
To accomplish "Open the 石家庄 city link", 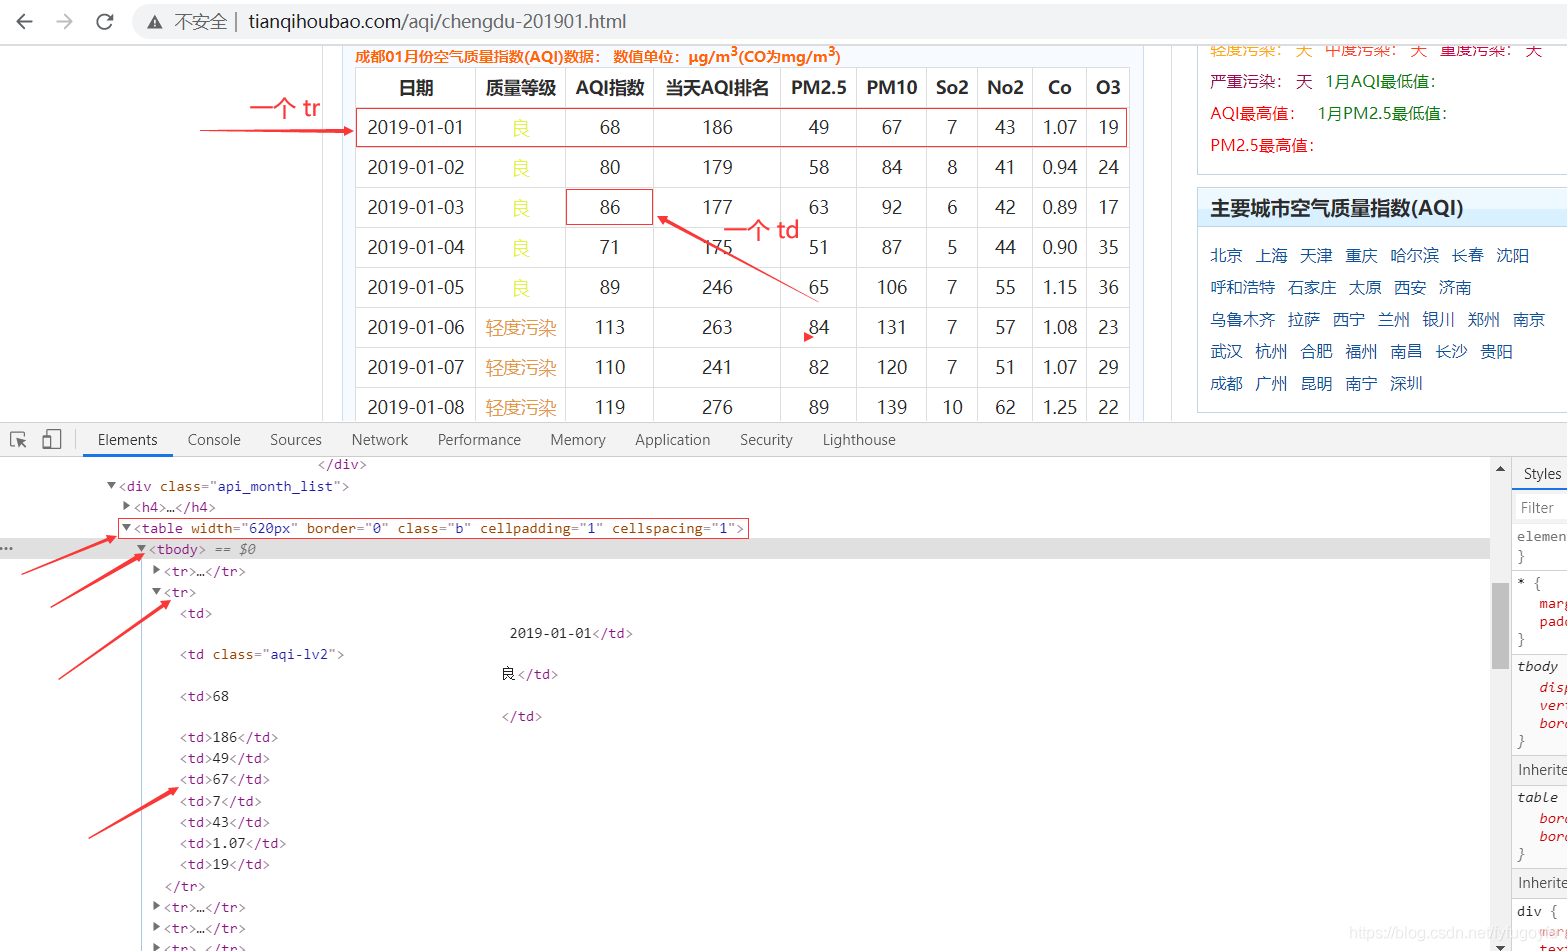I will tap(1312, 287).
